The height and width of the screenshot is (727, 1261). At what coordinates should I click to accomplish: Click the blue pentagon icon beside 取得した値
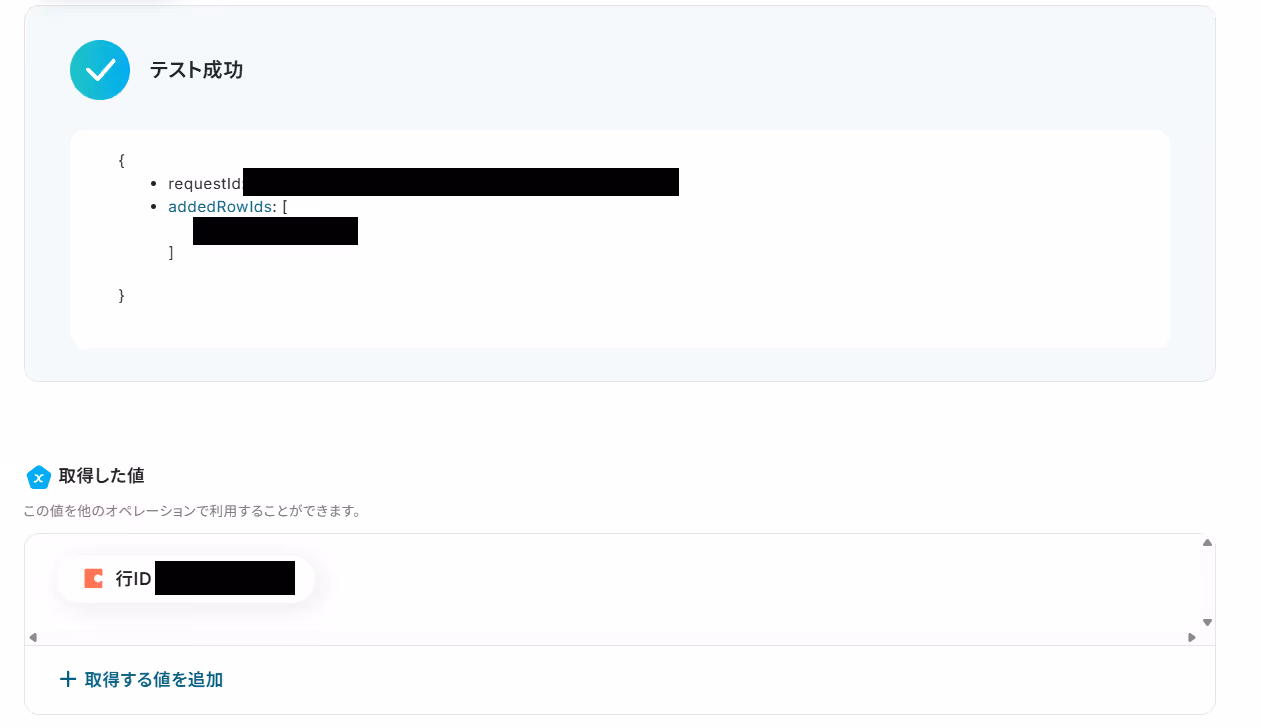38,477
